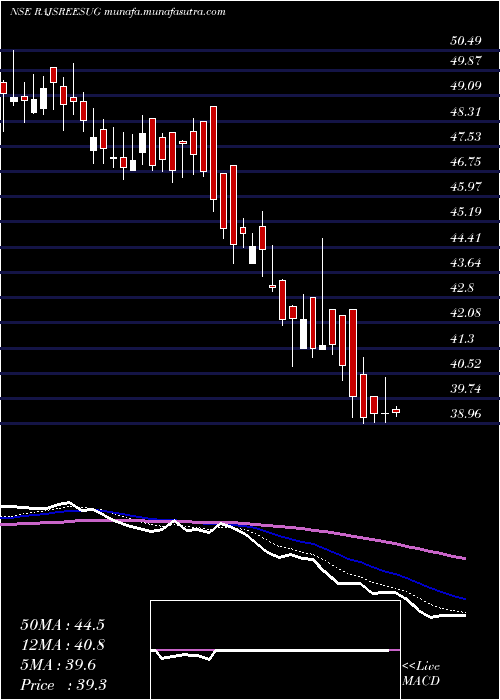Click the Price : 39.3 readout

(x=62, y=685)
